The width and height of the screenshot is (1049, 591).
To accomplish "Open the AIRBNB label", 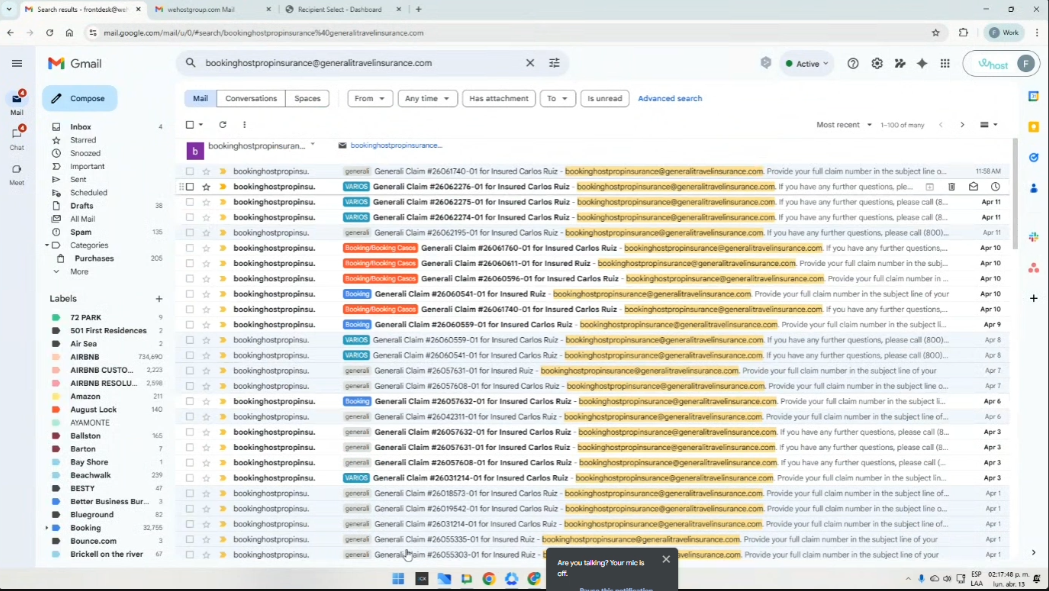I will (x=85, y=357).
